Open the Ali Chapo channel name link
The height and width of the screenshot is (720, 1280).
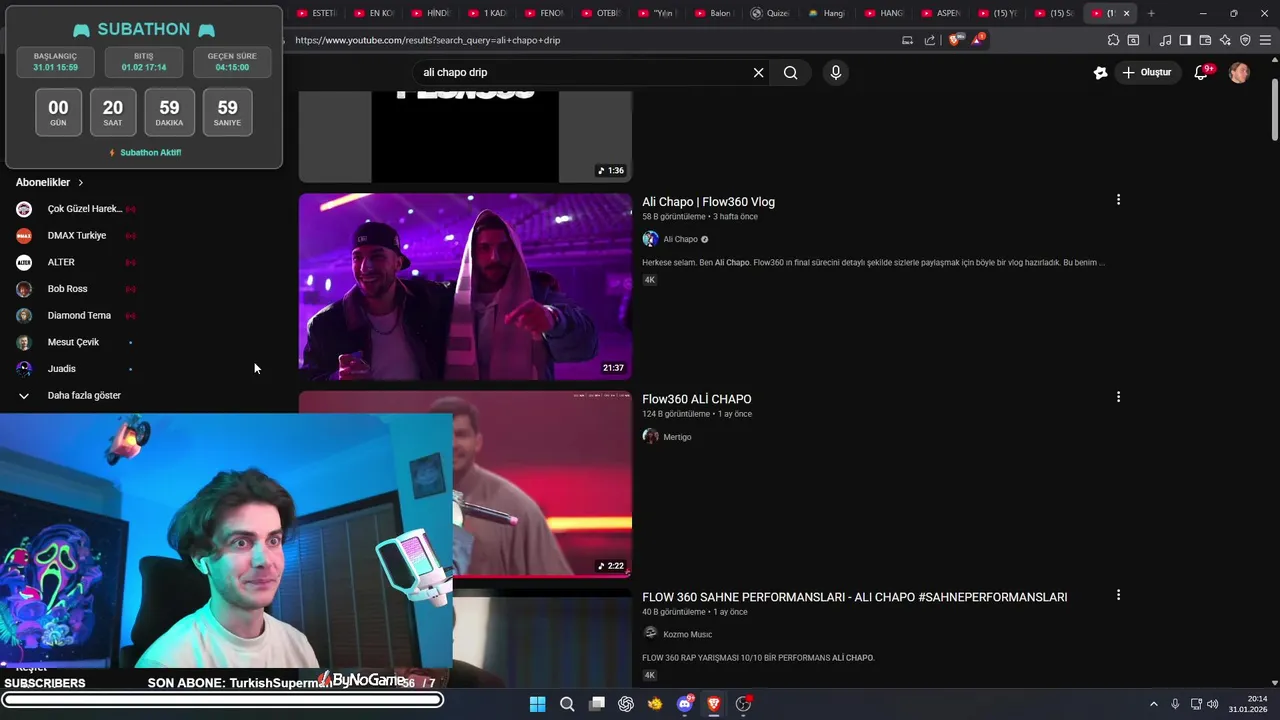(x=680, y=239)
